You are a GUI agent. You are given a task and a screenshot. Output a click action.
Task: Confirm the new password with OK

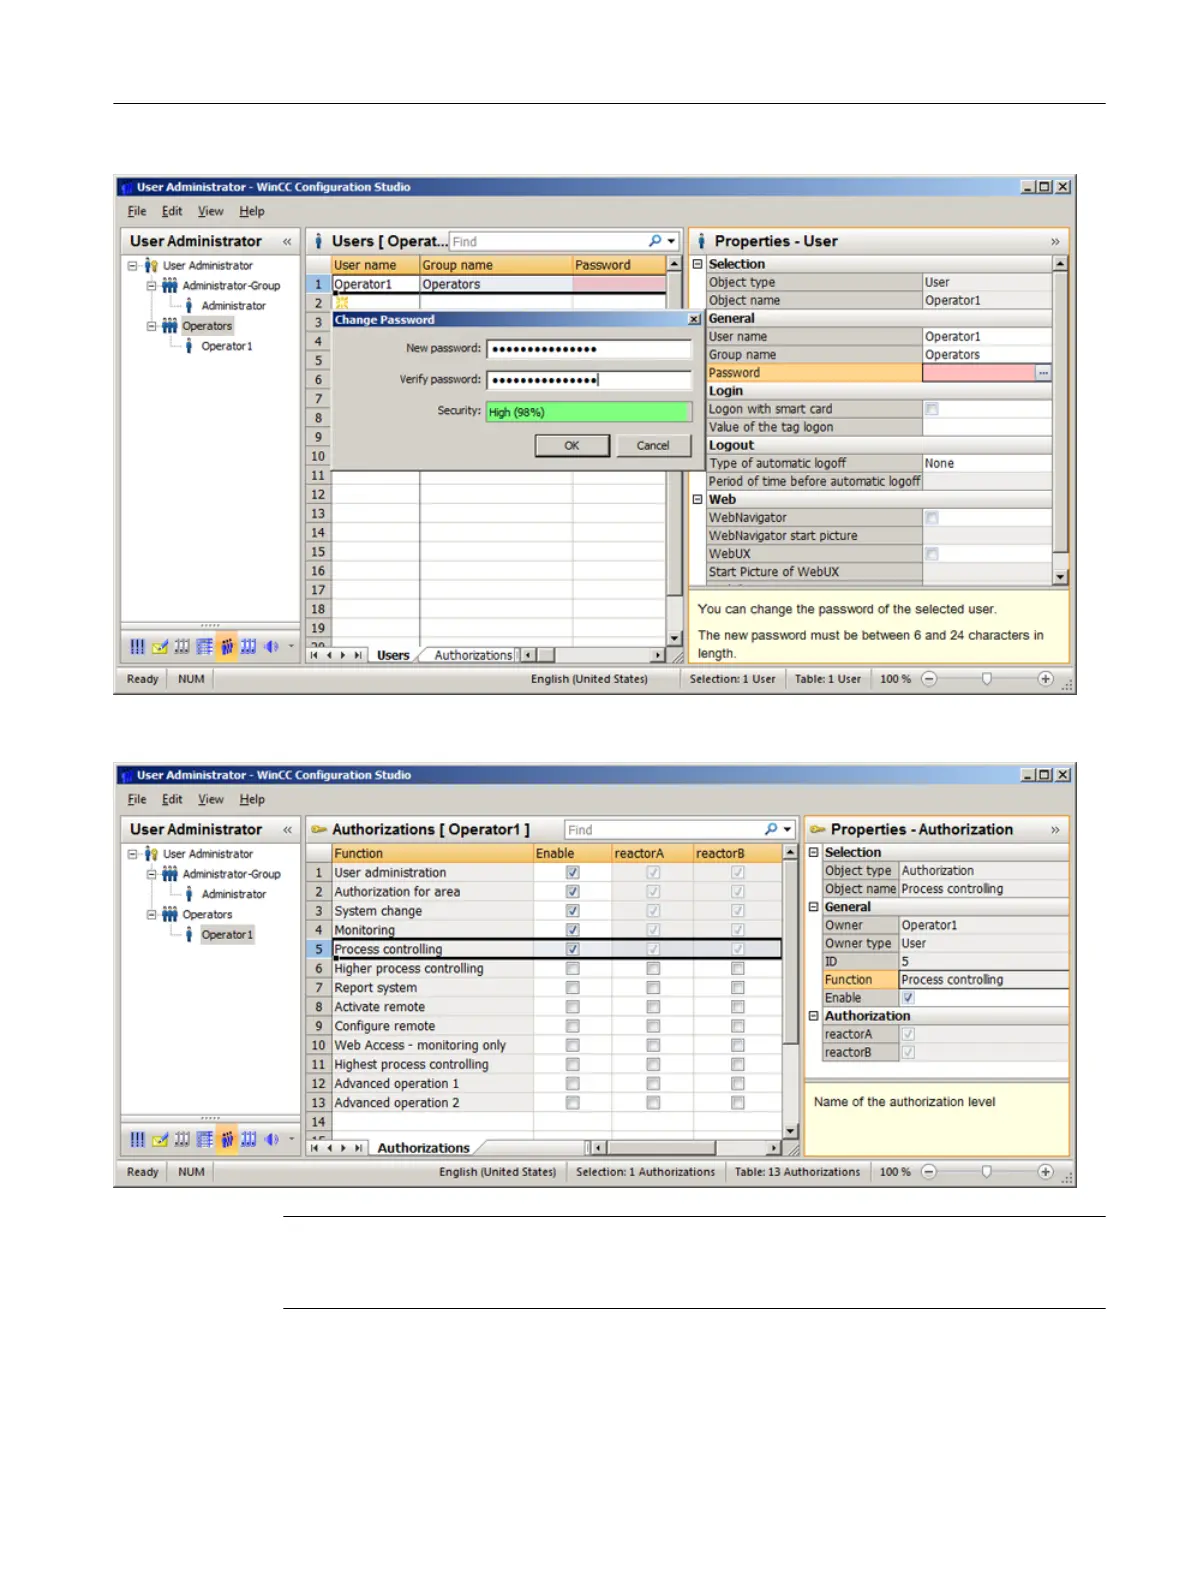point(572,446)
